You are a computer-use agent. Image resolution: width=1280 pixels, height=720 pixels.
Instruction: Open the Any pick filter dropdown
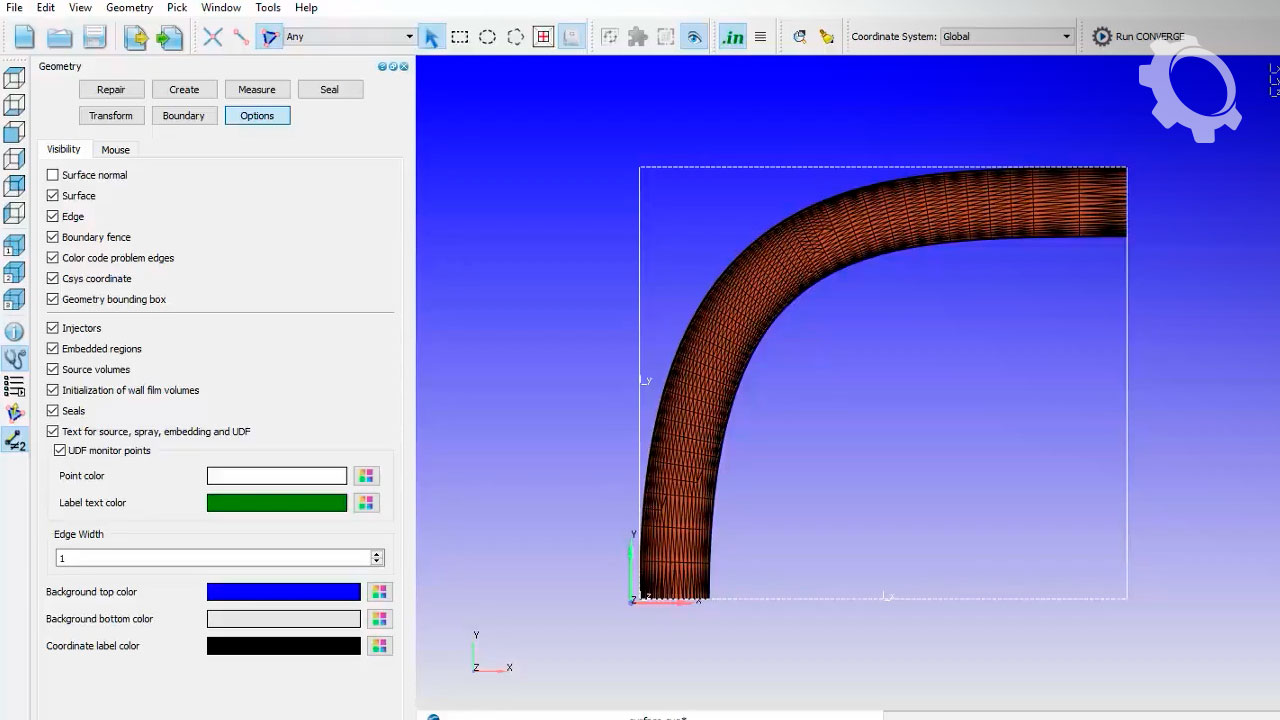[x=349, y=37]
